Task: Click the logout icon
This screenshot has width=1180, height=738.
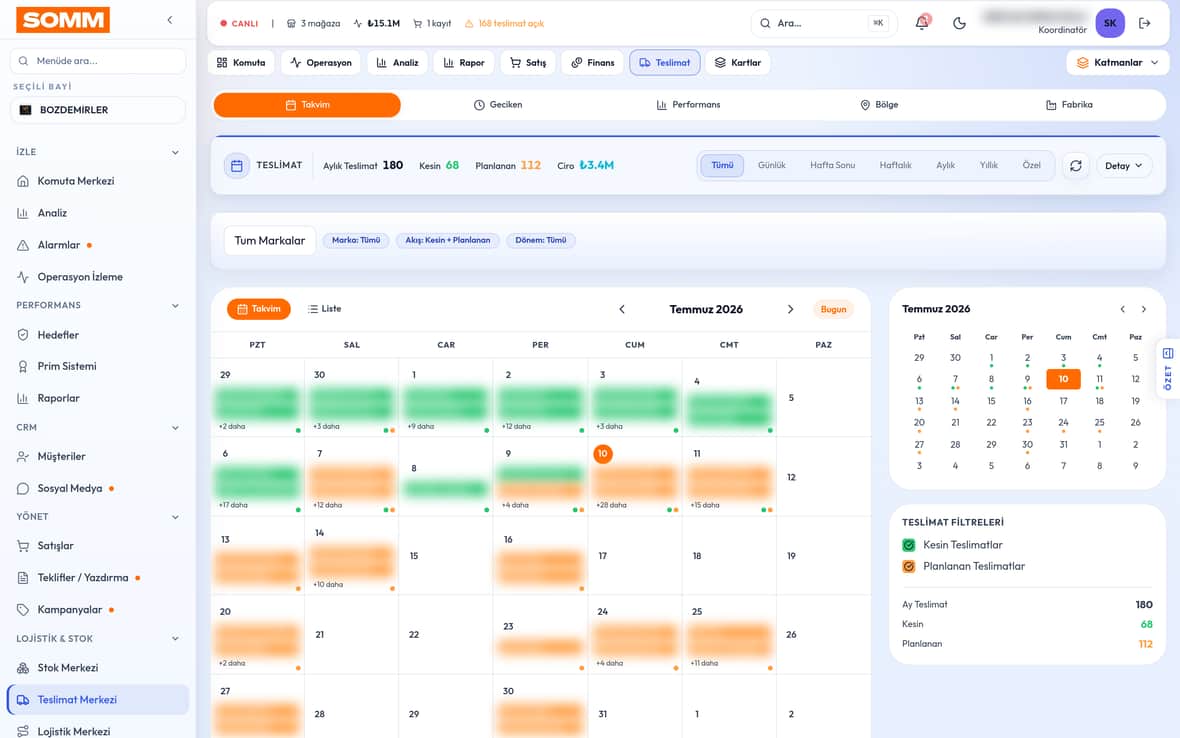Action: pos(1145,23)
